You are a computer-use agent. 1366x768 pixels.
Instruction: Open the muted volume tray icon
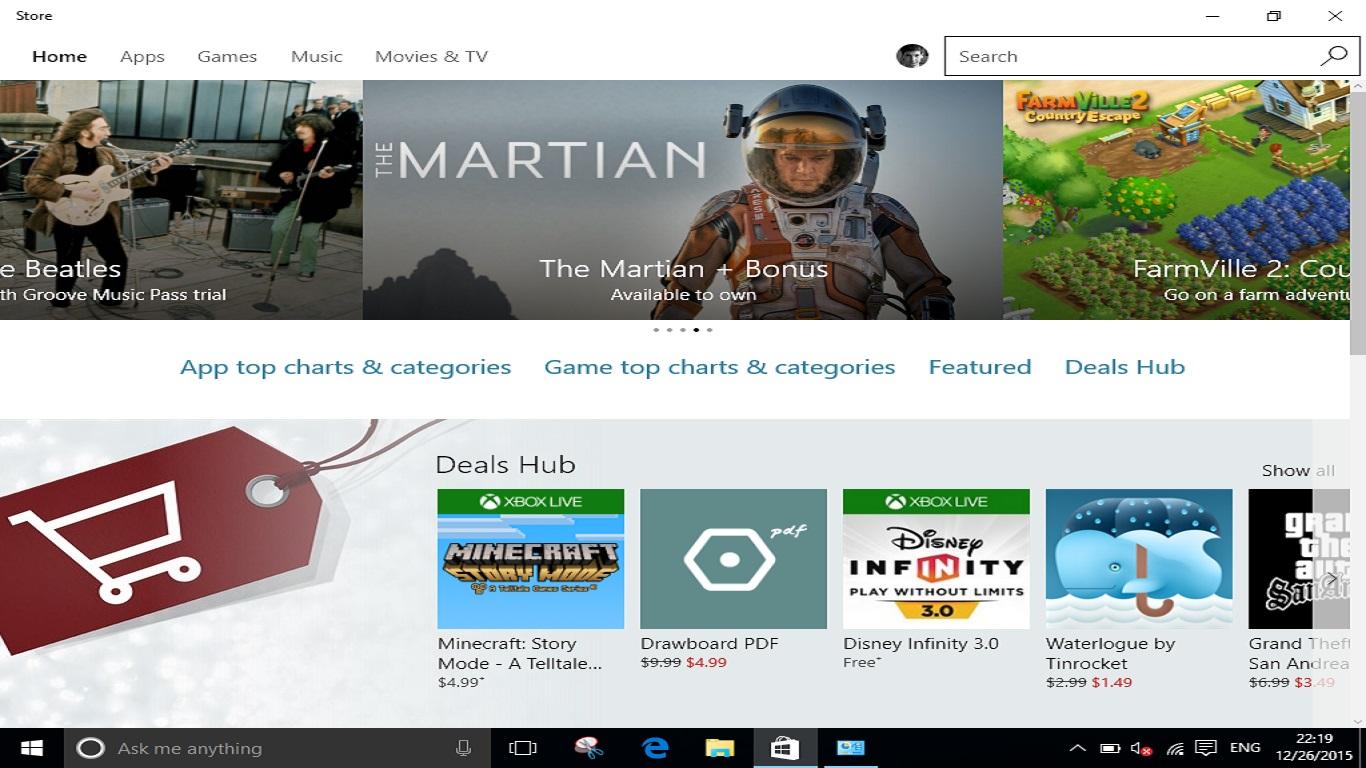(1141, 748)
